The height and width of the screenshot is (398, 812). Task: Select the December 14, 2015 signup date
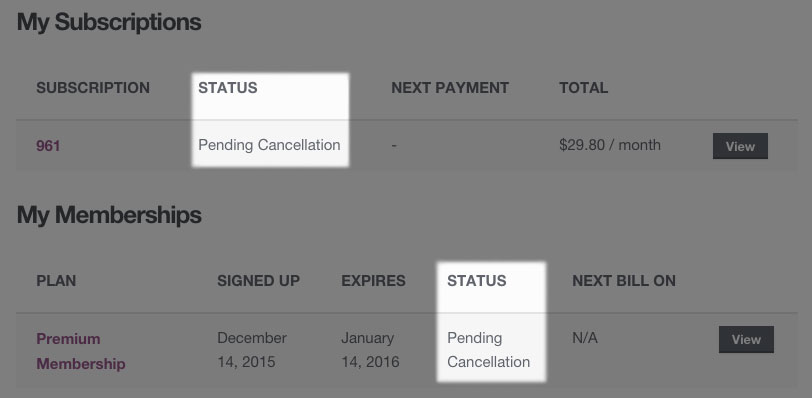[252, 350]
